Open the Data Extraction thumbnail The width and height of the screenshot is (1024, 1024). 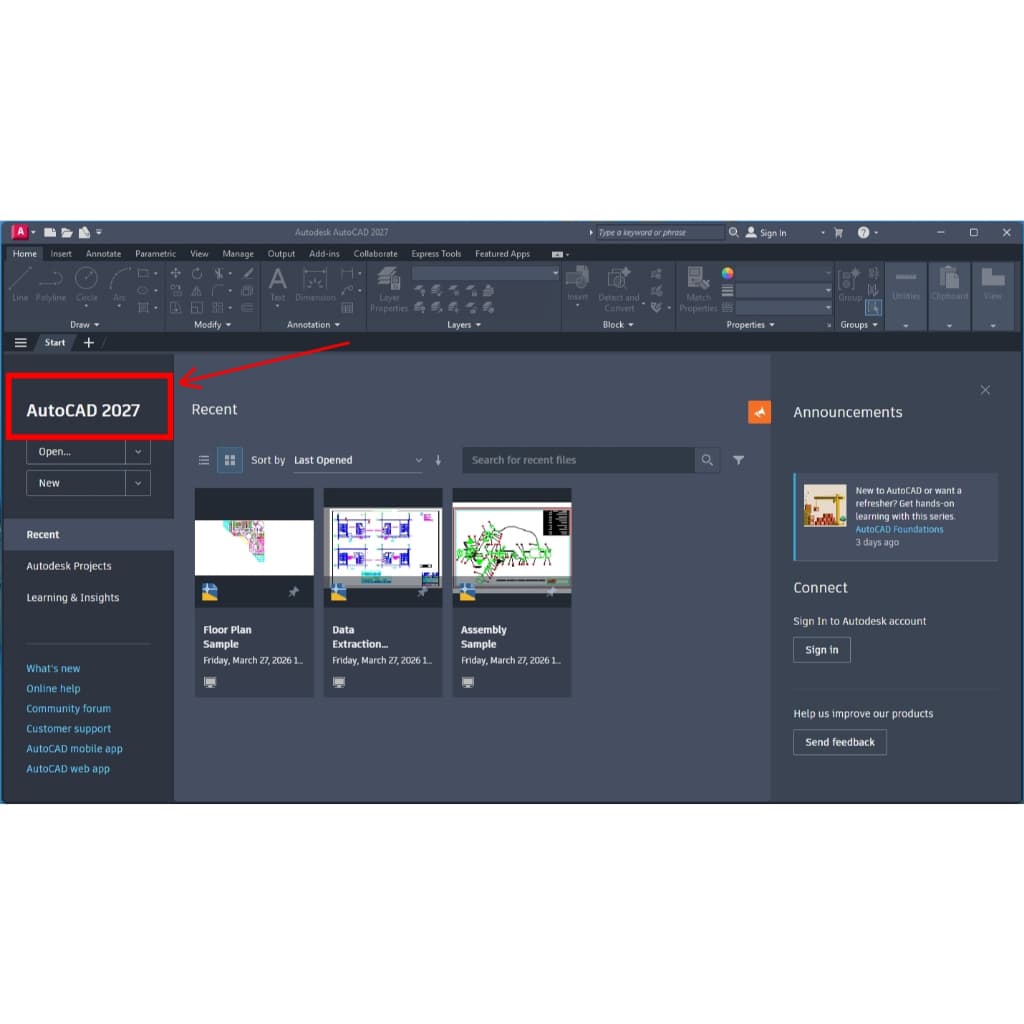[x=383, y=547]
